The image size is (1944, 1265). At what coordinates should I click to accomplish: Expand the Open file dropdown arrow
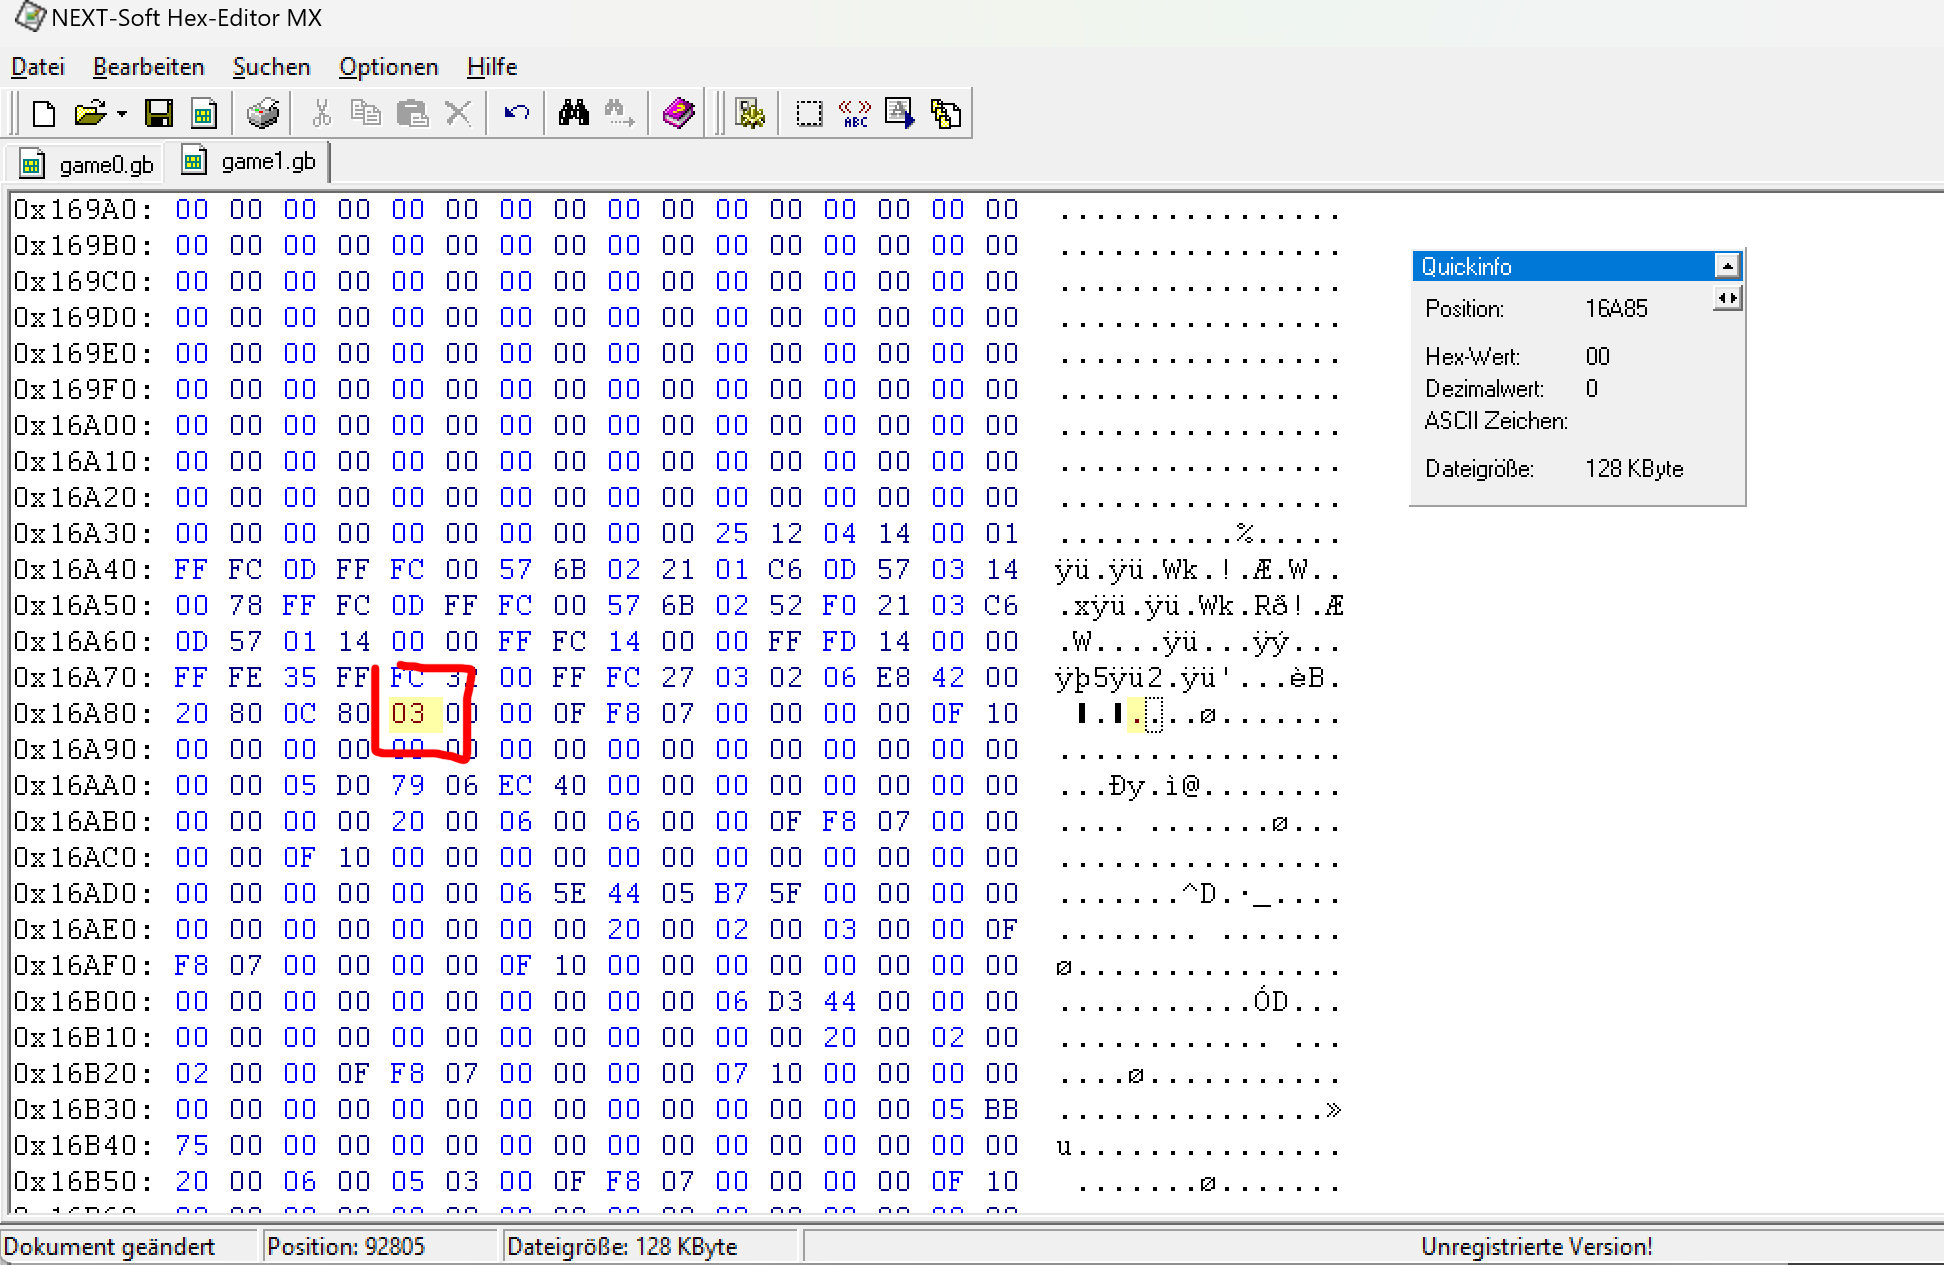(122, 114)
